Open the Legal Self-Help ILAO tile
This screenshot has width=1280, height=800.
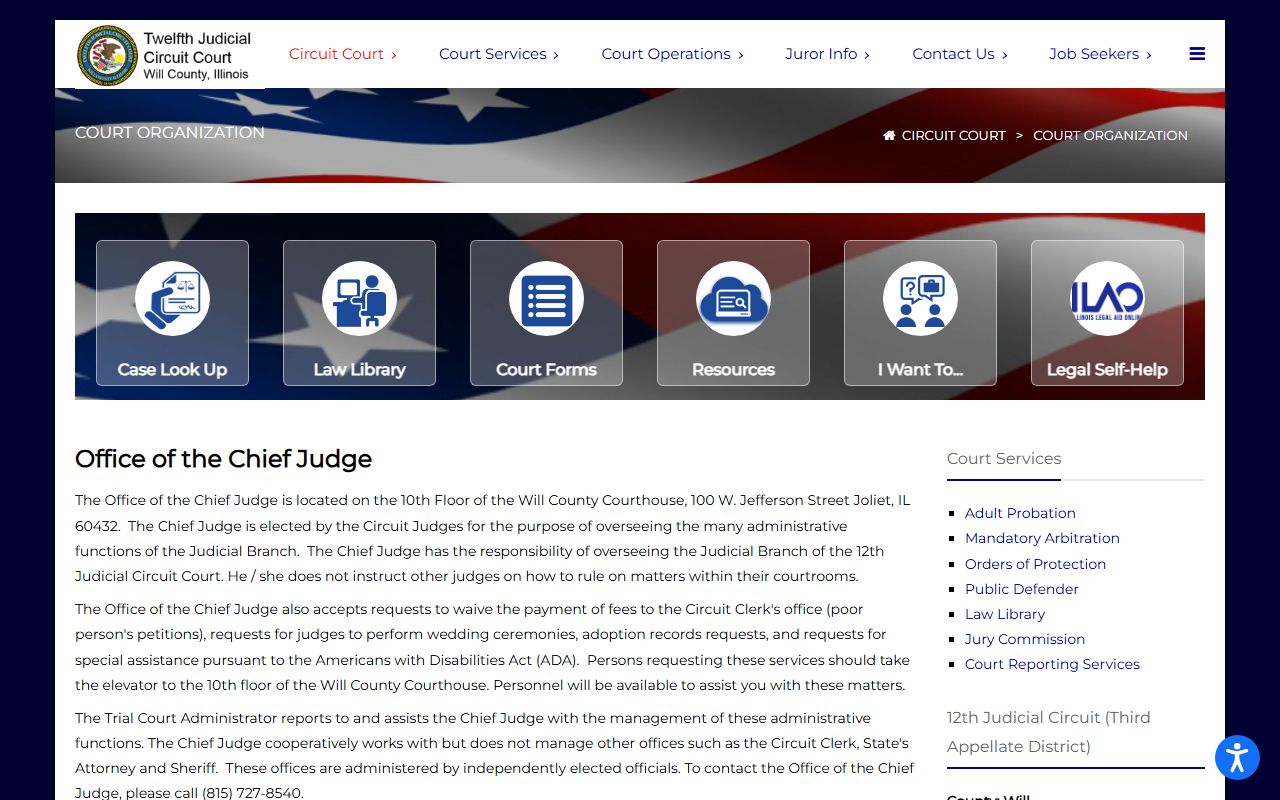tap(1107, 313)
